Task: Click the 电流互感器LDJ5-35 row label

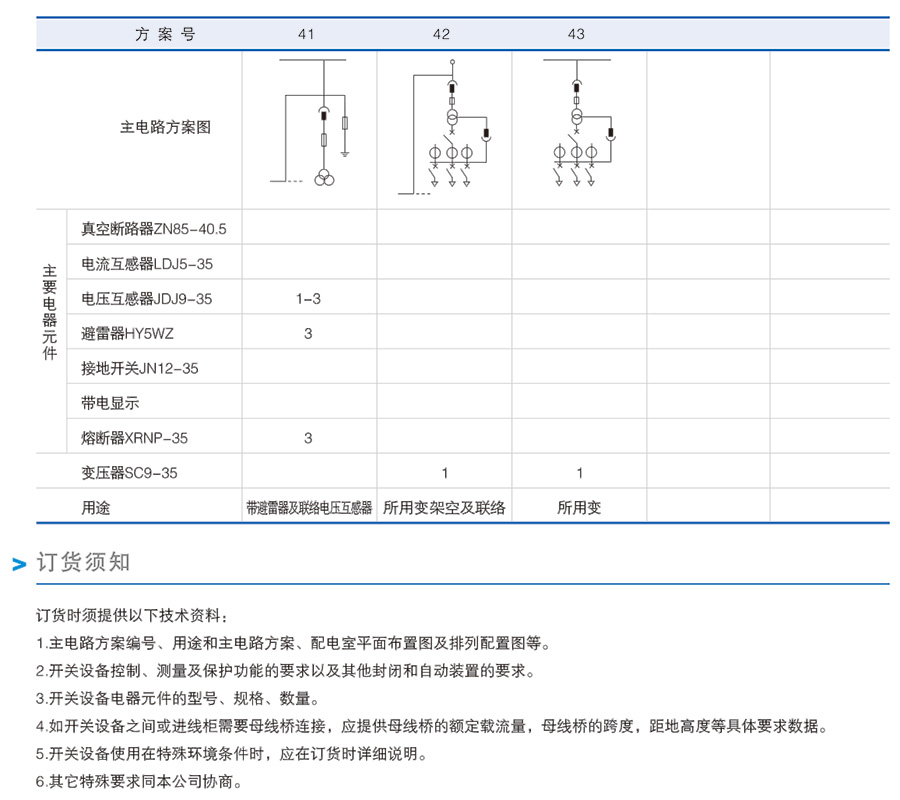Action: [147, 264]
